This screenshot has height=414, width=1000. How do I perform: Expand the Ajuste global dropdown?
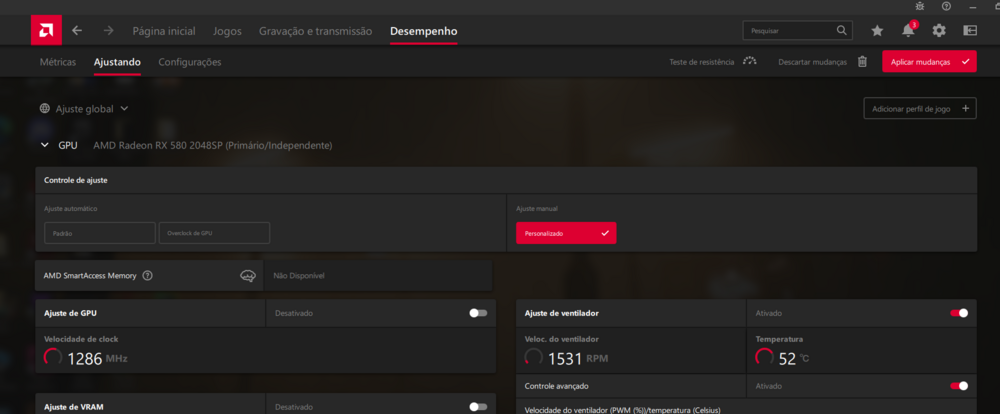click(x=124, y=108)
